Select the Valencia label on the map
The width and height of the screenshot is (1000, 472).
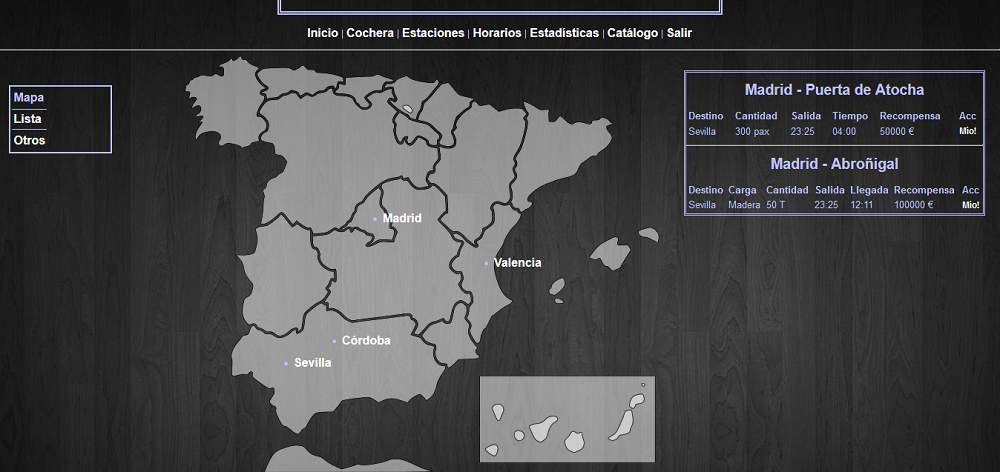517,263
